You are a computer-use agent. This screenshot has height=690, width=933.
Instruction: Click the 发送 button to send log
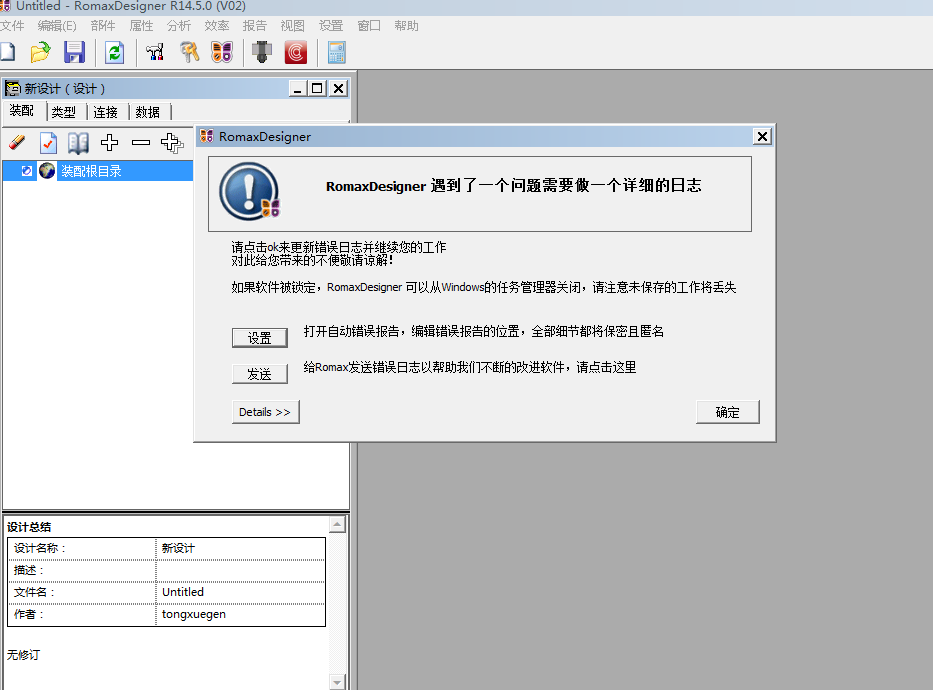(x=259, y=374)
